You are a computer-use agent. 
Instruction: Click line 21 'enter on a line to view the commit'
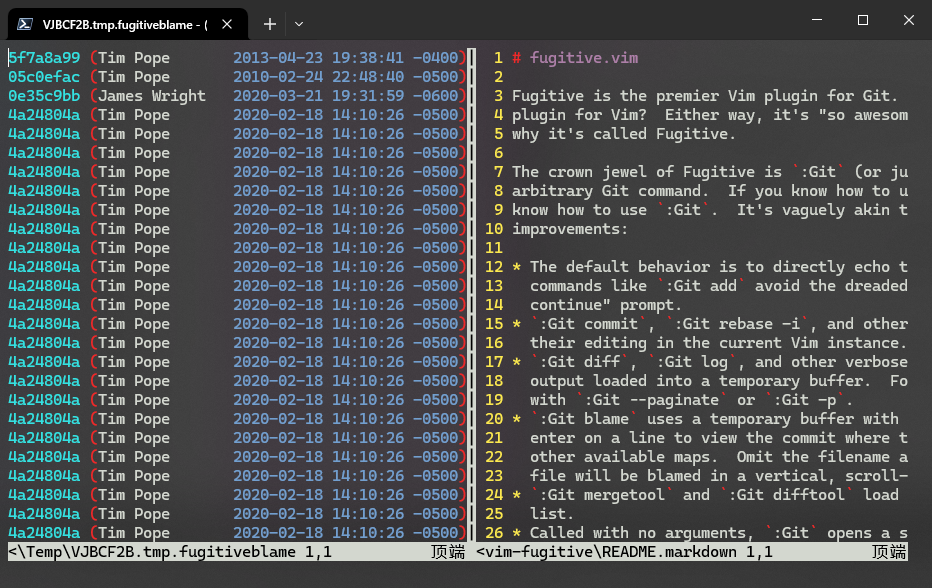[719, 438]
